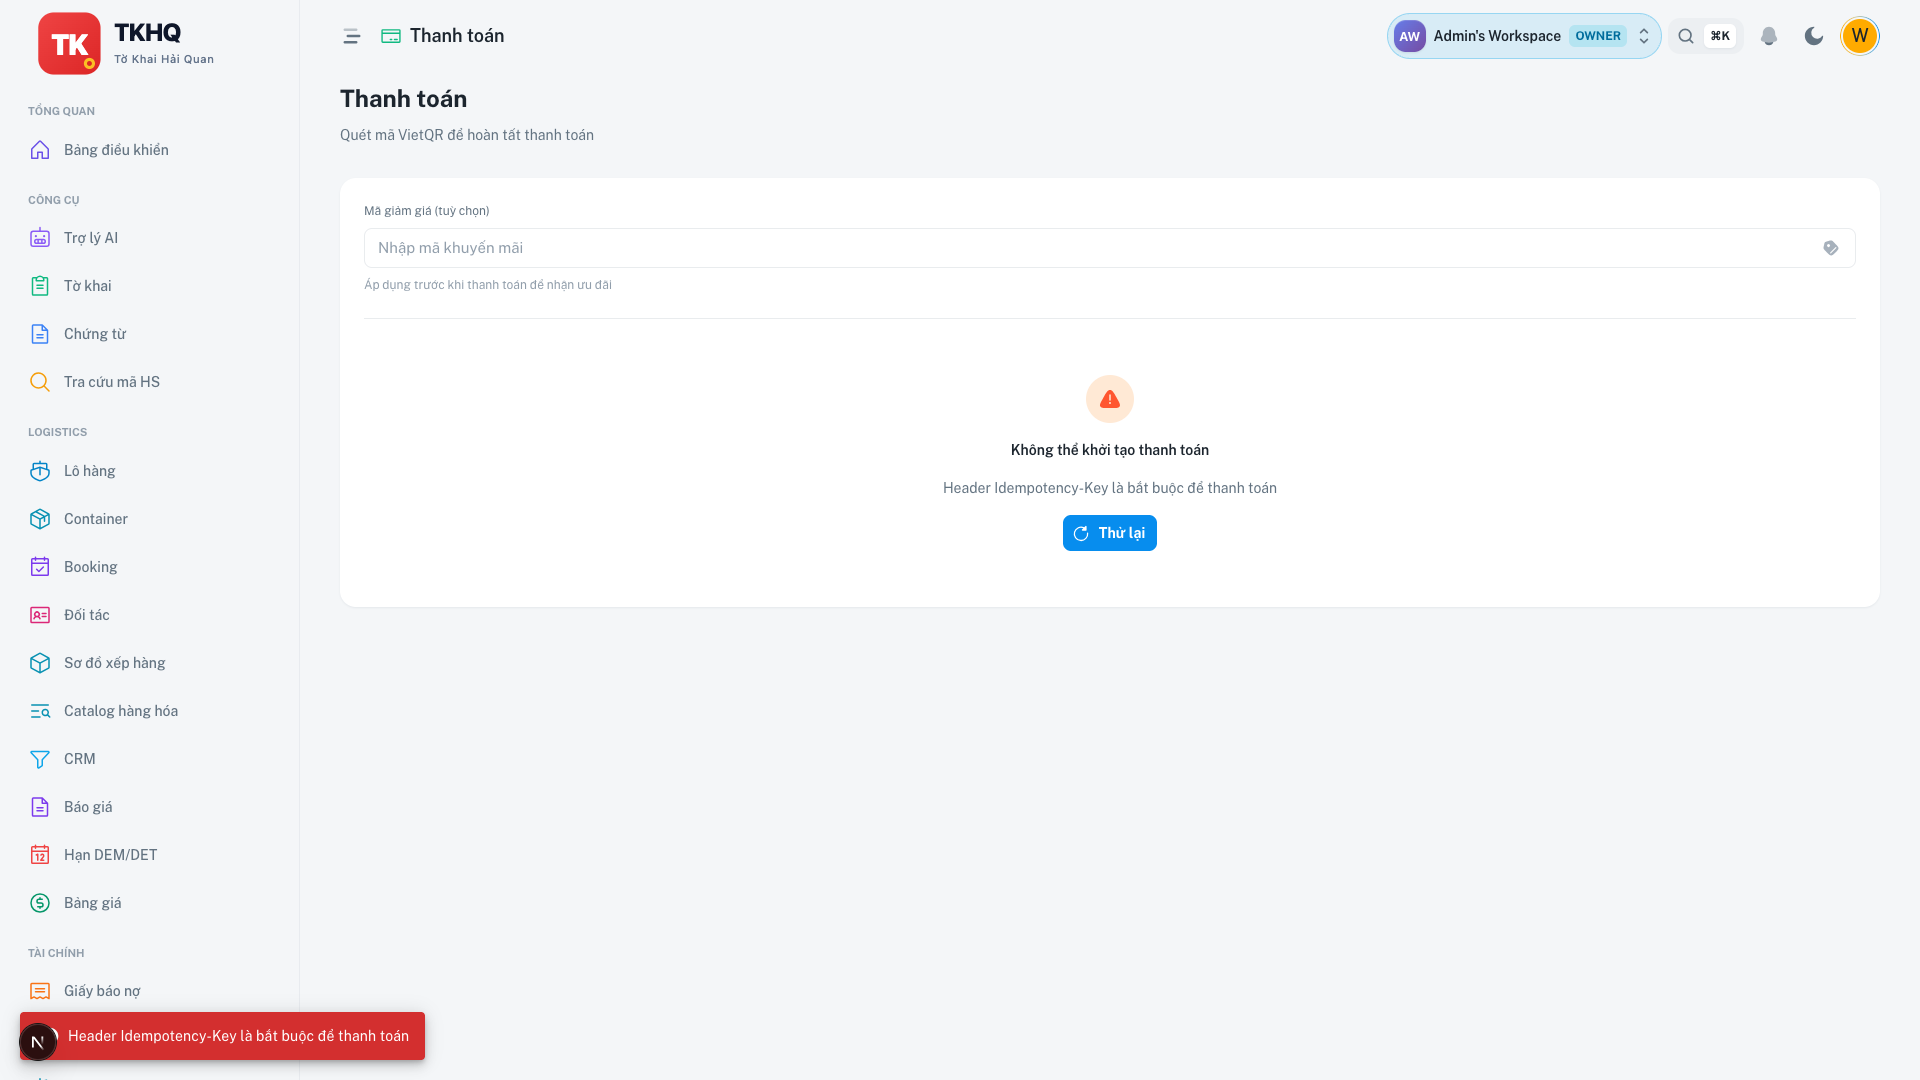This screenshot has height=1080, width=1920.
Task: Click the ⌘K shortcut badge
Action: pos(1720,36)
